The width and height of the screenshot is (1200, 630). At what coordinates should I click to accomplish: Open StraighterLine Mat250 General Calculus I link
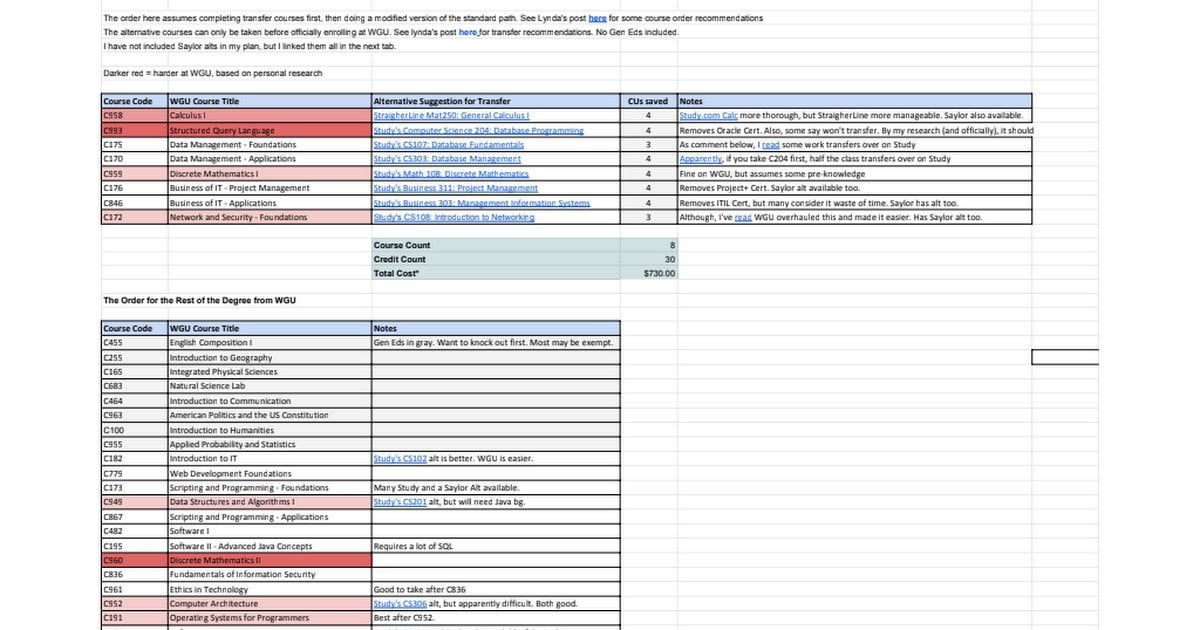(450, 116)
